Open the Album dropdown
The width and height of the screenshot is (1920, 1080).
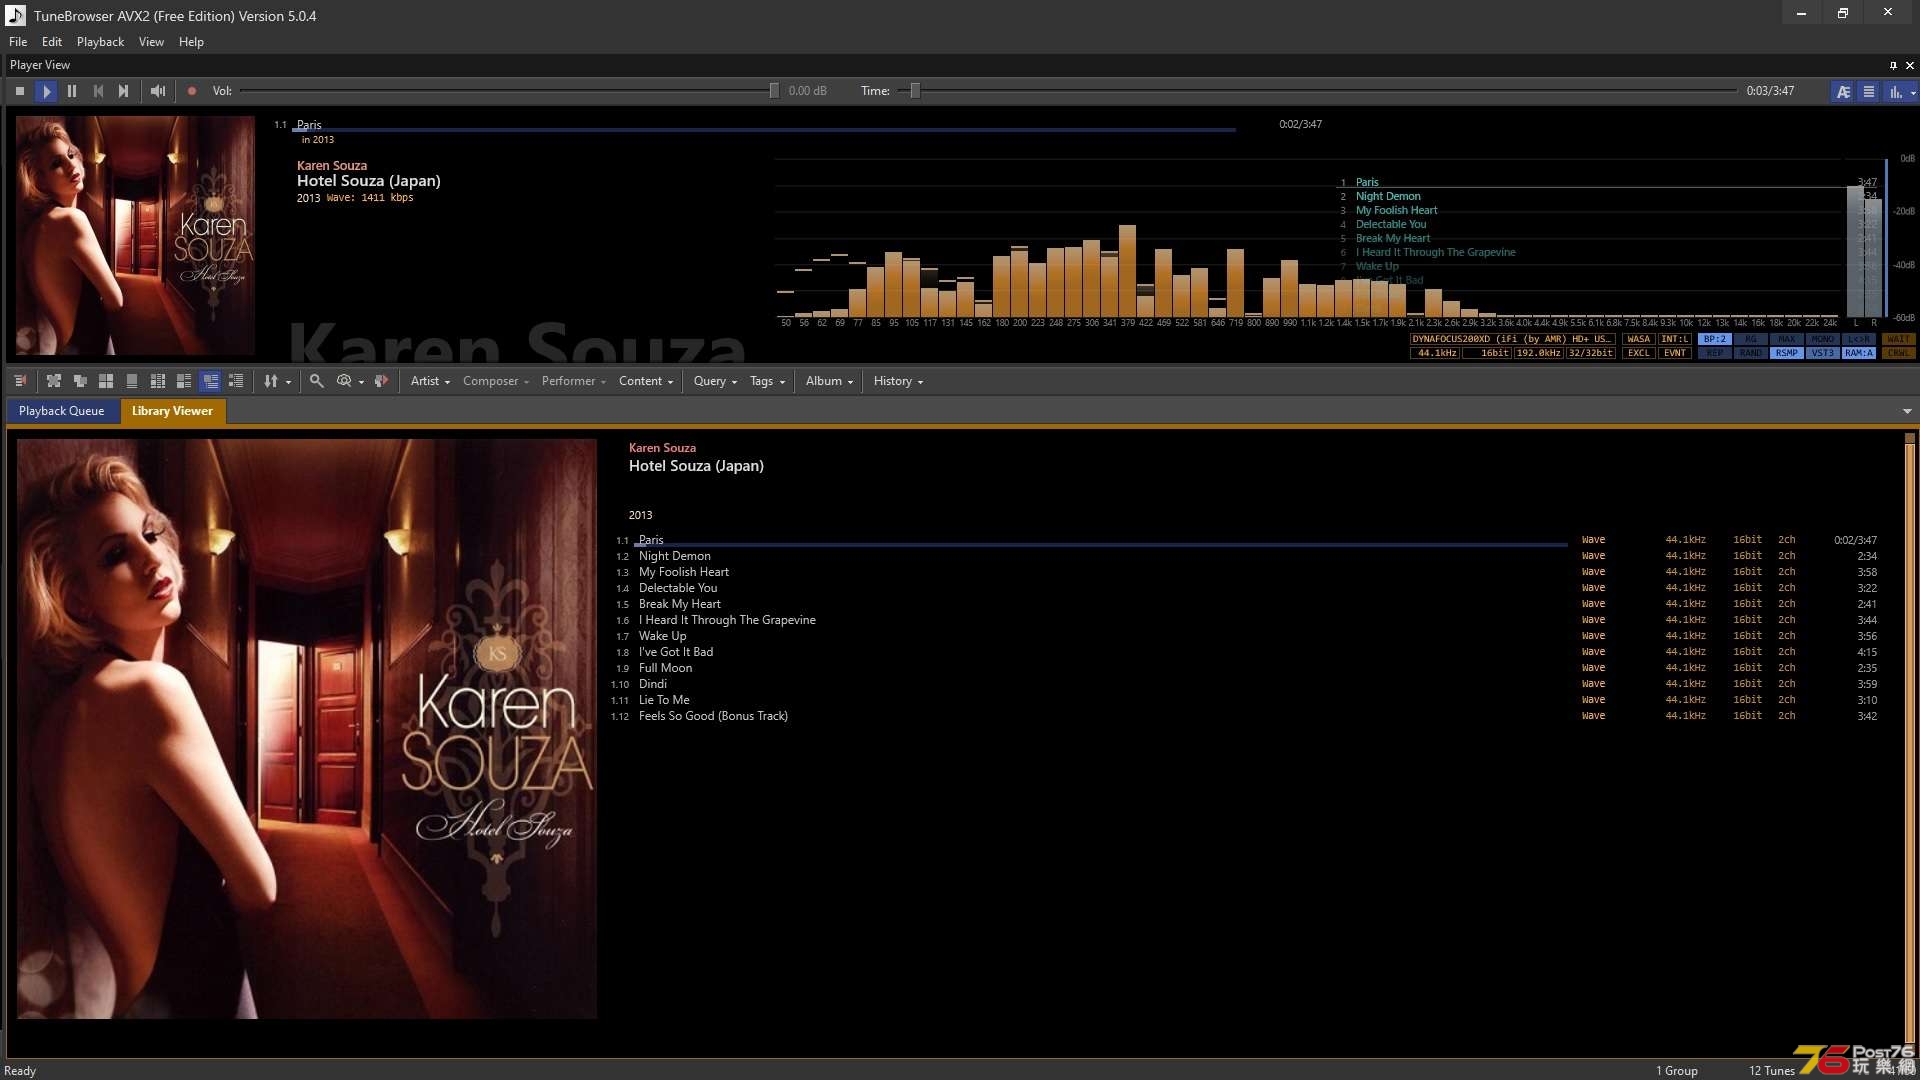(829, 381)
